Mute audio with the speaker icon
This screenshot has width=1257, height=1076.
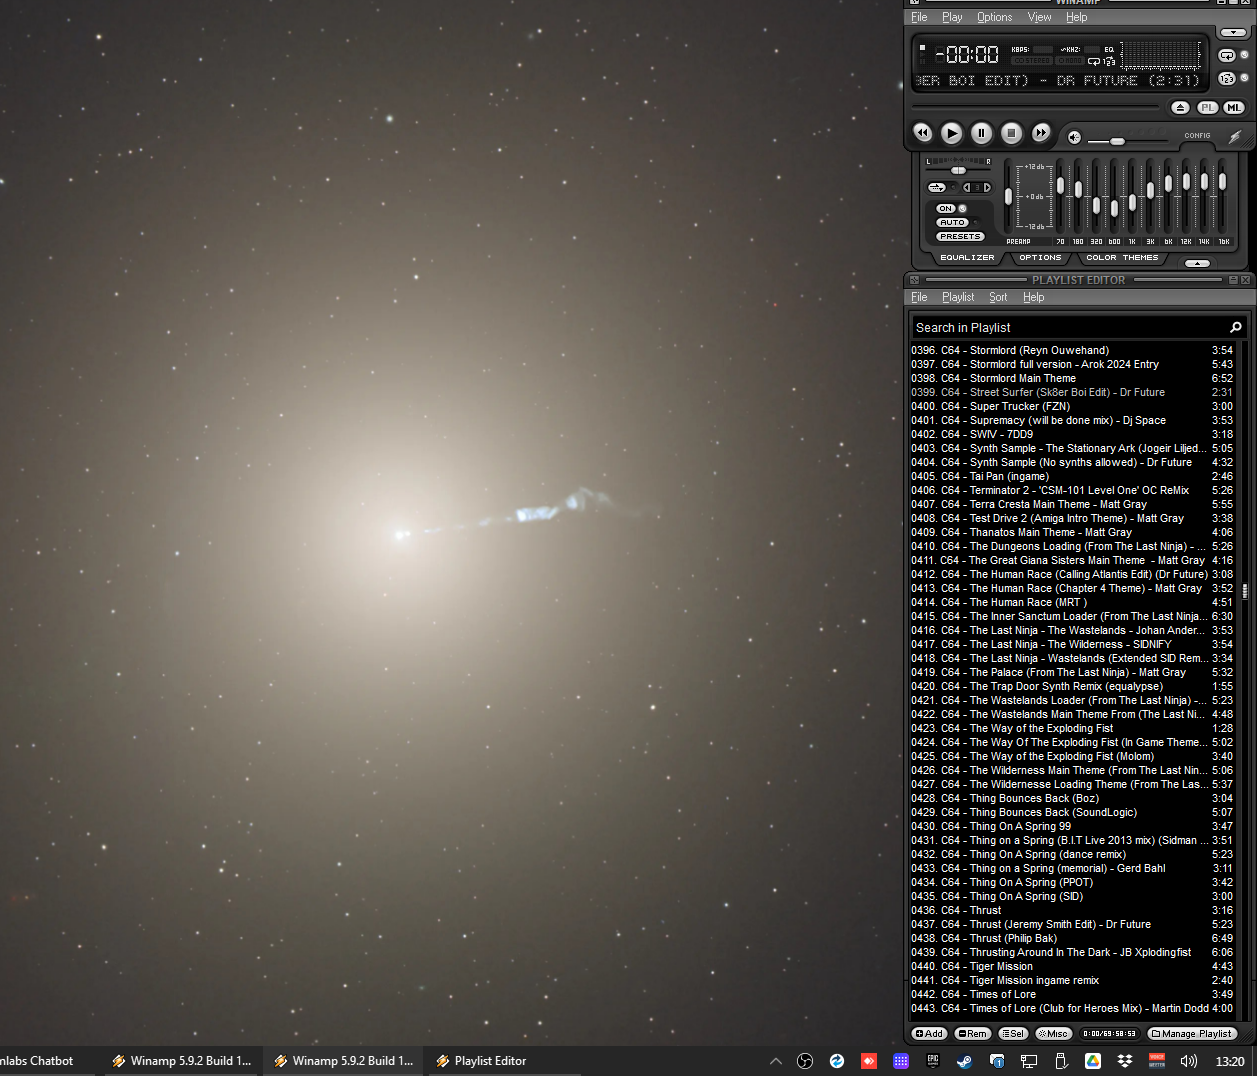coord(1074,138)
